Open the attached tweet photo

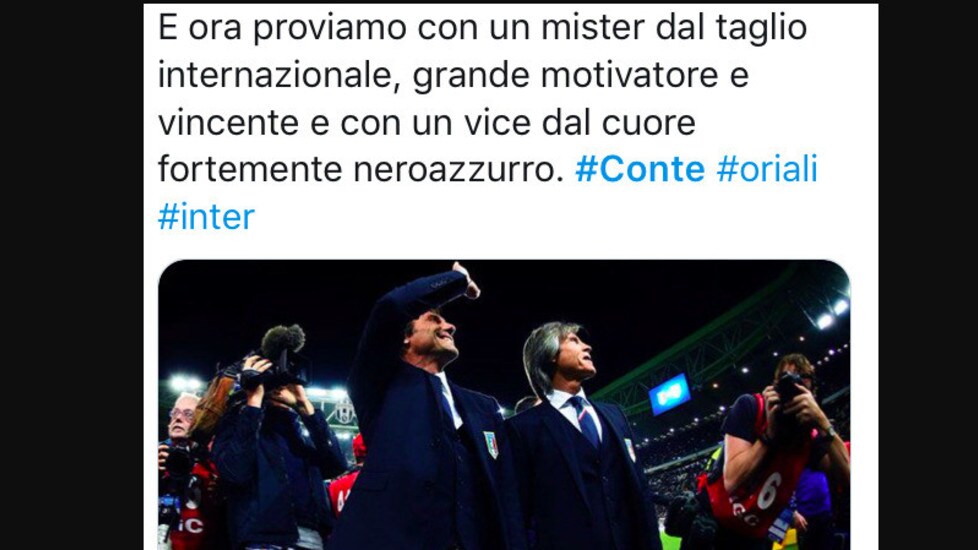pyautogui.click(x=504, y=405)
